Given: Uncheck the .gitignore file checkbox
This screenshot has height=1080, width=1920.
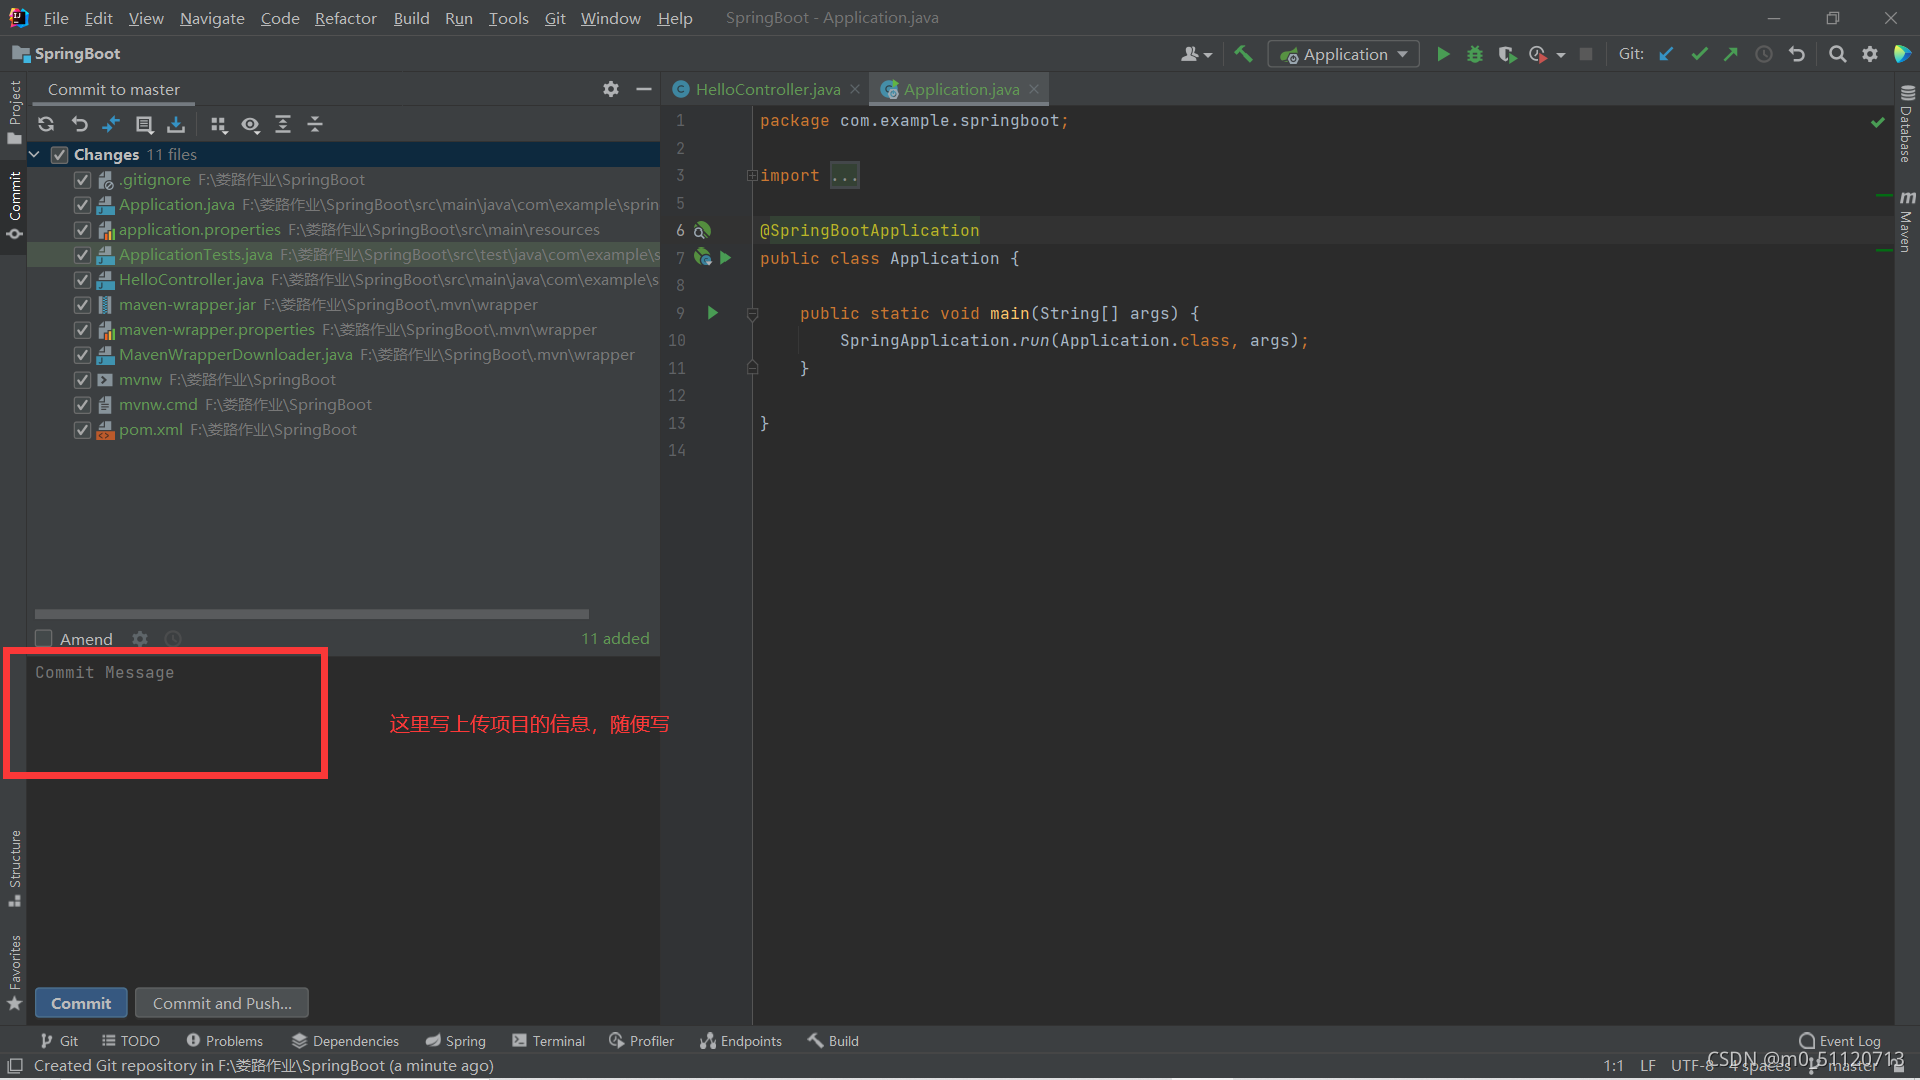Looking at the screenshot, I should [x=83, y=180].
